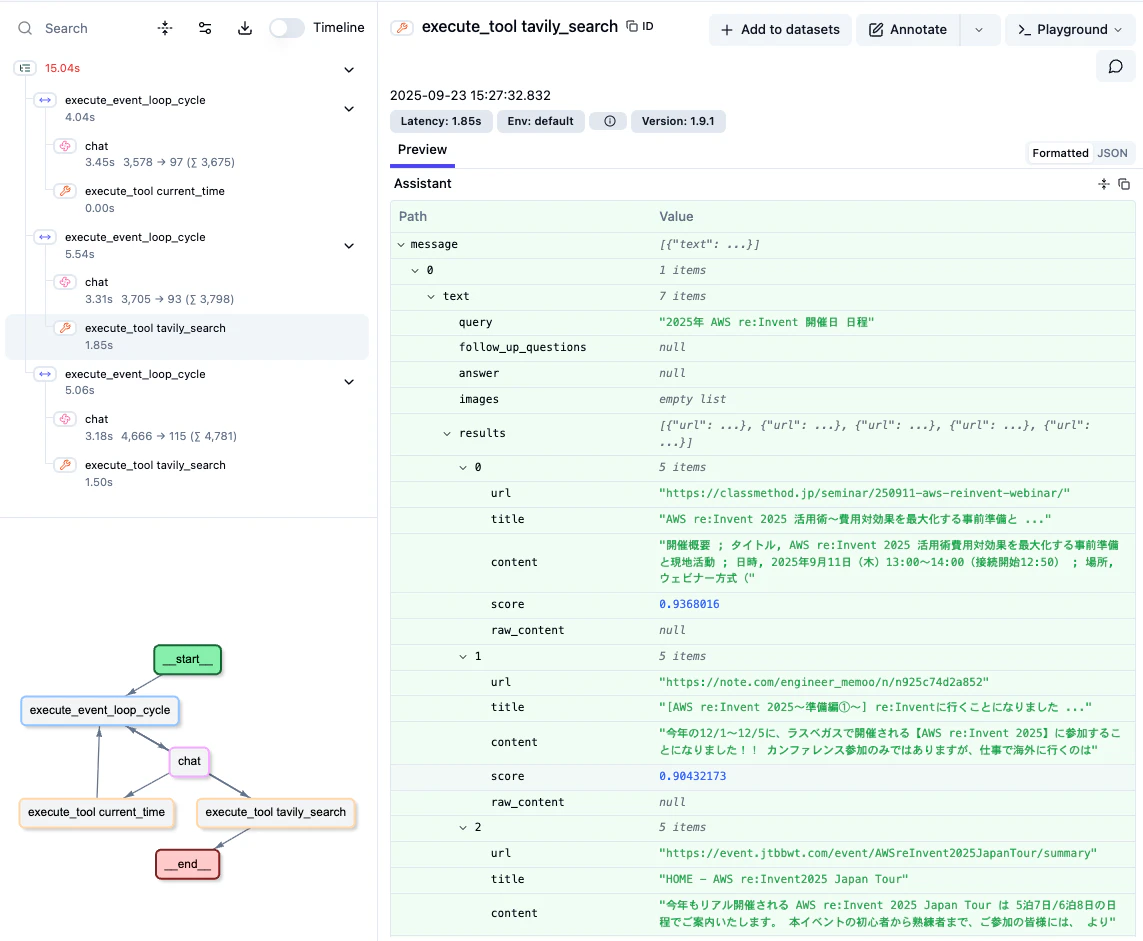
Task: Click the generation icon of the 3.45s chat
Action: coord(65,147)
